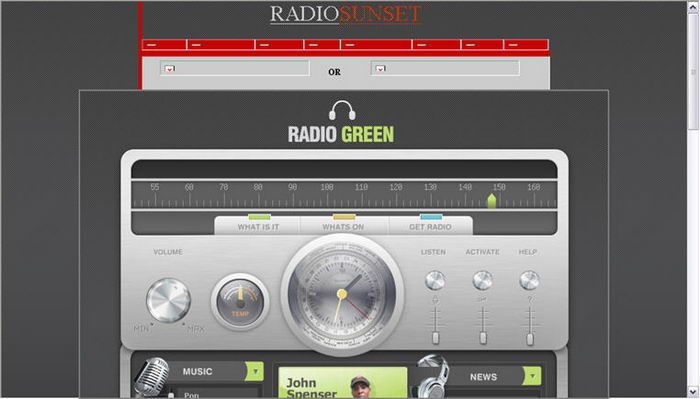
Task: Click the headphones logo above Radio Green
Action: click(x=342, y=110)
